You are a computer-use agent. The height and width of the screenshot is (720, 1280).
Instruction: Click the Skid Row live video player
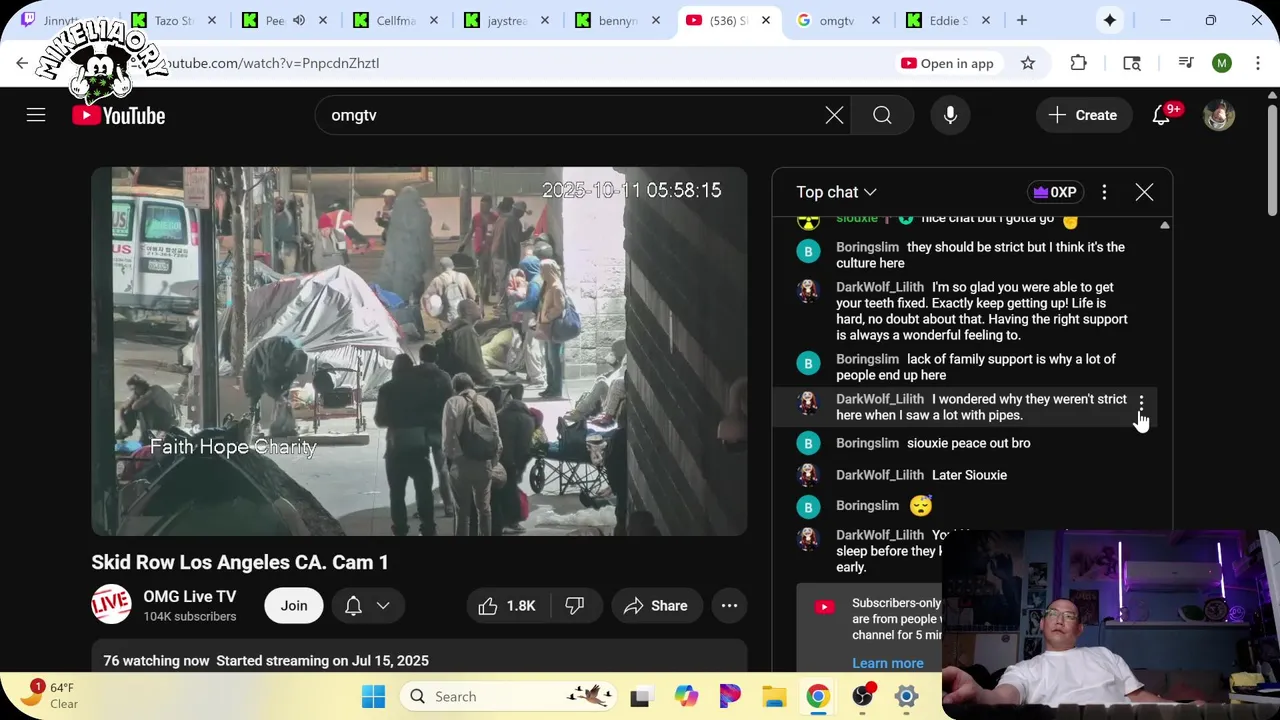coord(419,351)
